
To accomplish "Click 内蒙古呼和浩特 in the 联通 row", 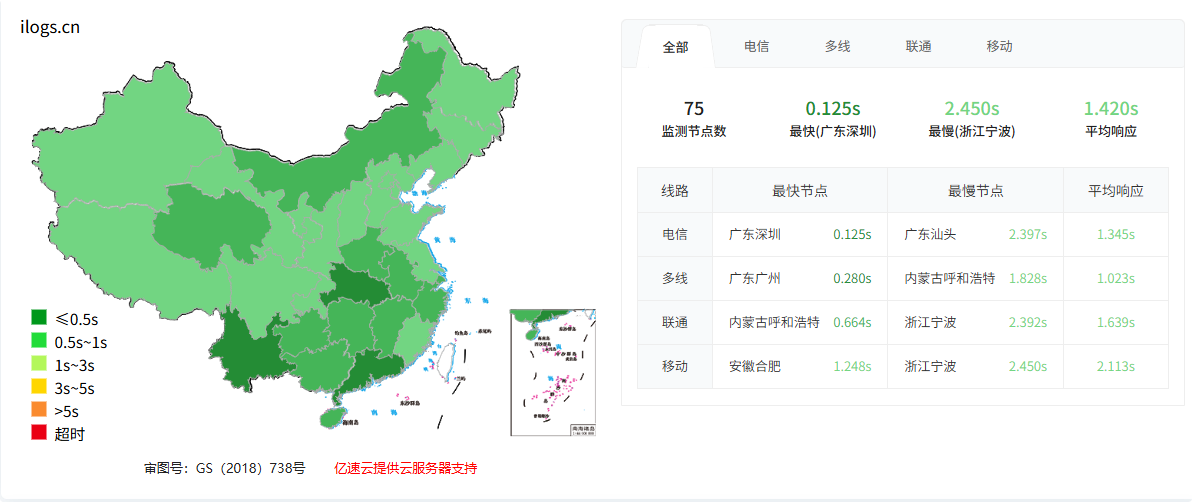I will tap(774, 322).
